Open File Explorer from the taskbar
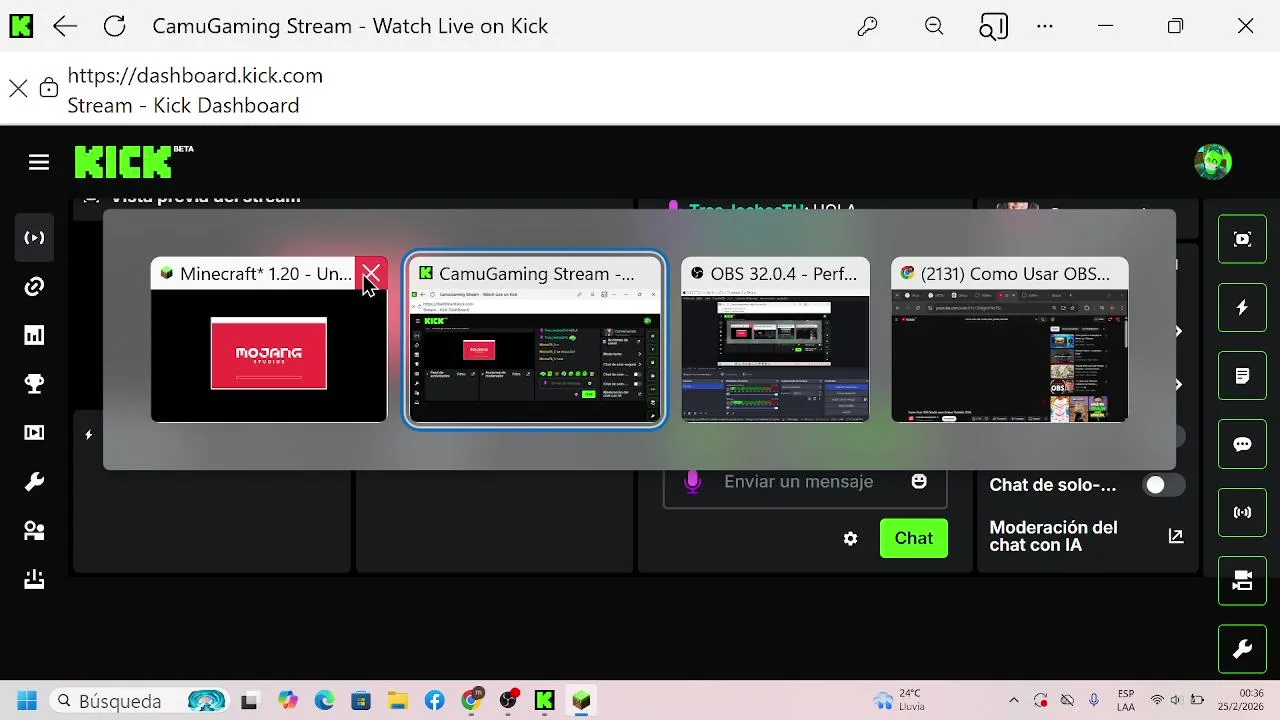Viewport: 1280px width, 720px height. 398,701
